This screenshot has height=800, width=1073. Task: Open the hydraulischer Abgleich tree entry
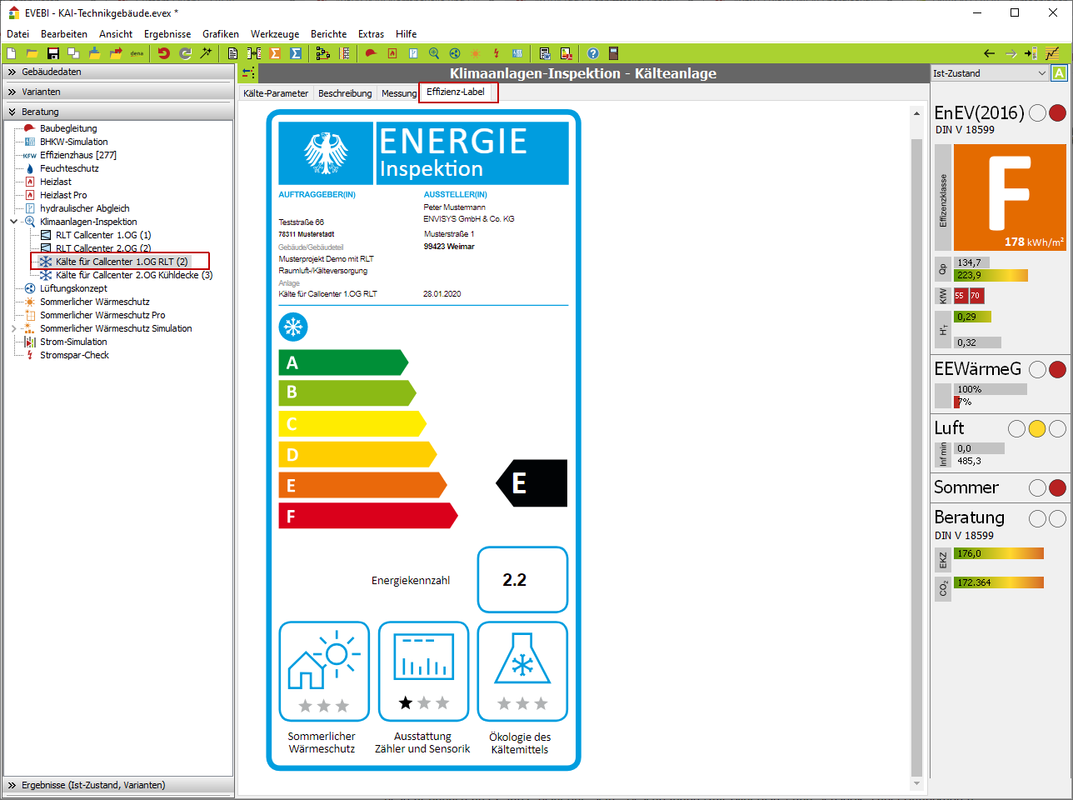pos(84,208)
